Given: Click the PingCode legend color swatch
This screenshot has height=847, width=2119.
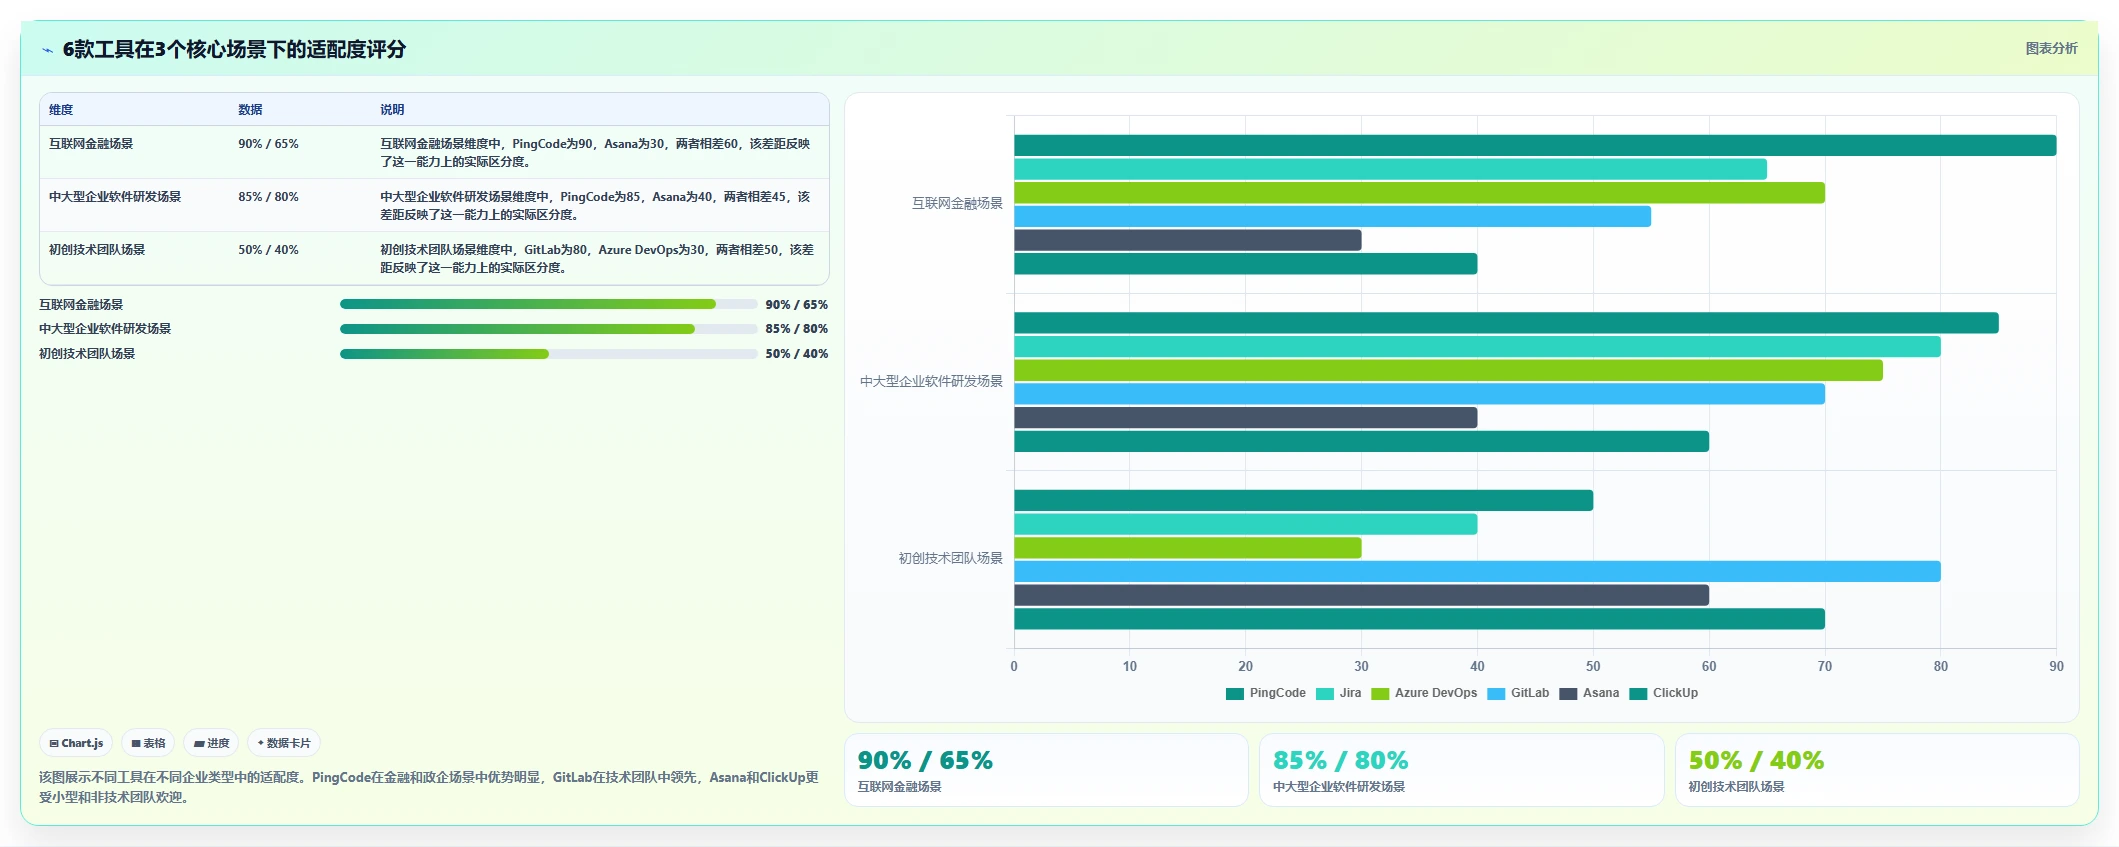Looking at the screenshot, I should coord(1234,694).
